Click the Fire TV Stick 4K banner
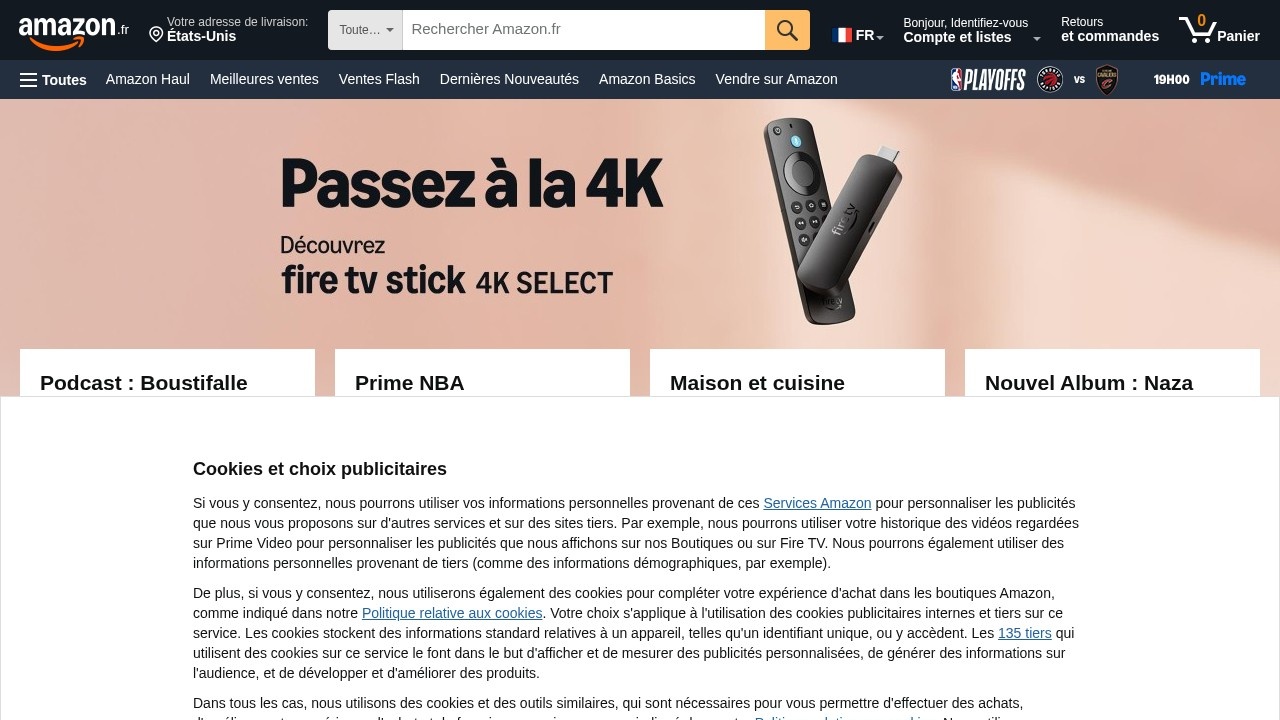Screen dimensions: 1280x720 [640, 224]
